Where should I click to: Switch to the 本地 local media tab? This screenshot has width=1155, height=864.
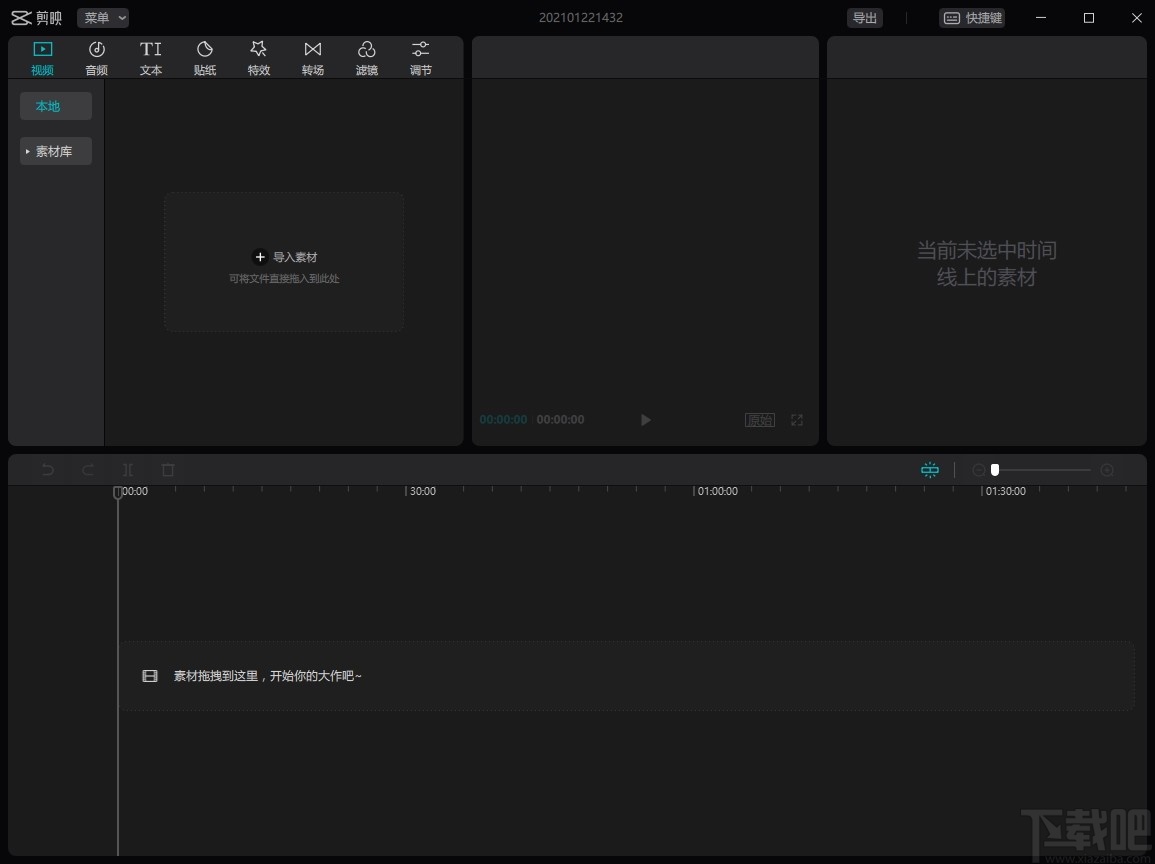pos(55,105)
